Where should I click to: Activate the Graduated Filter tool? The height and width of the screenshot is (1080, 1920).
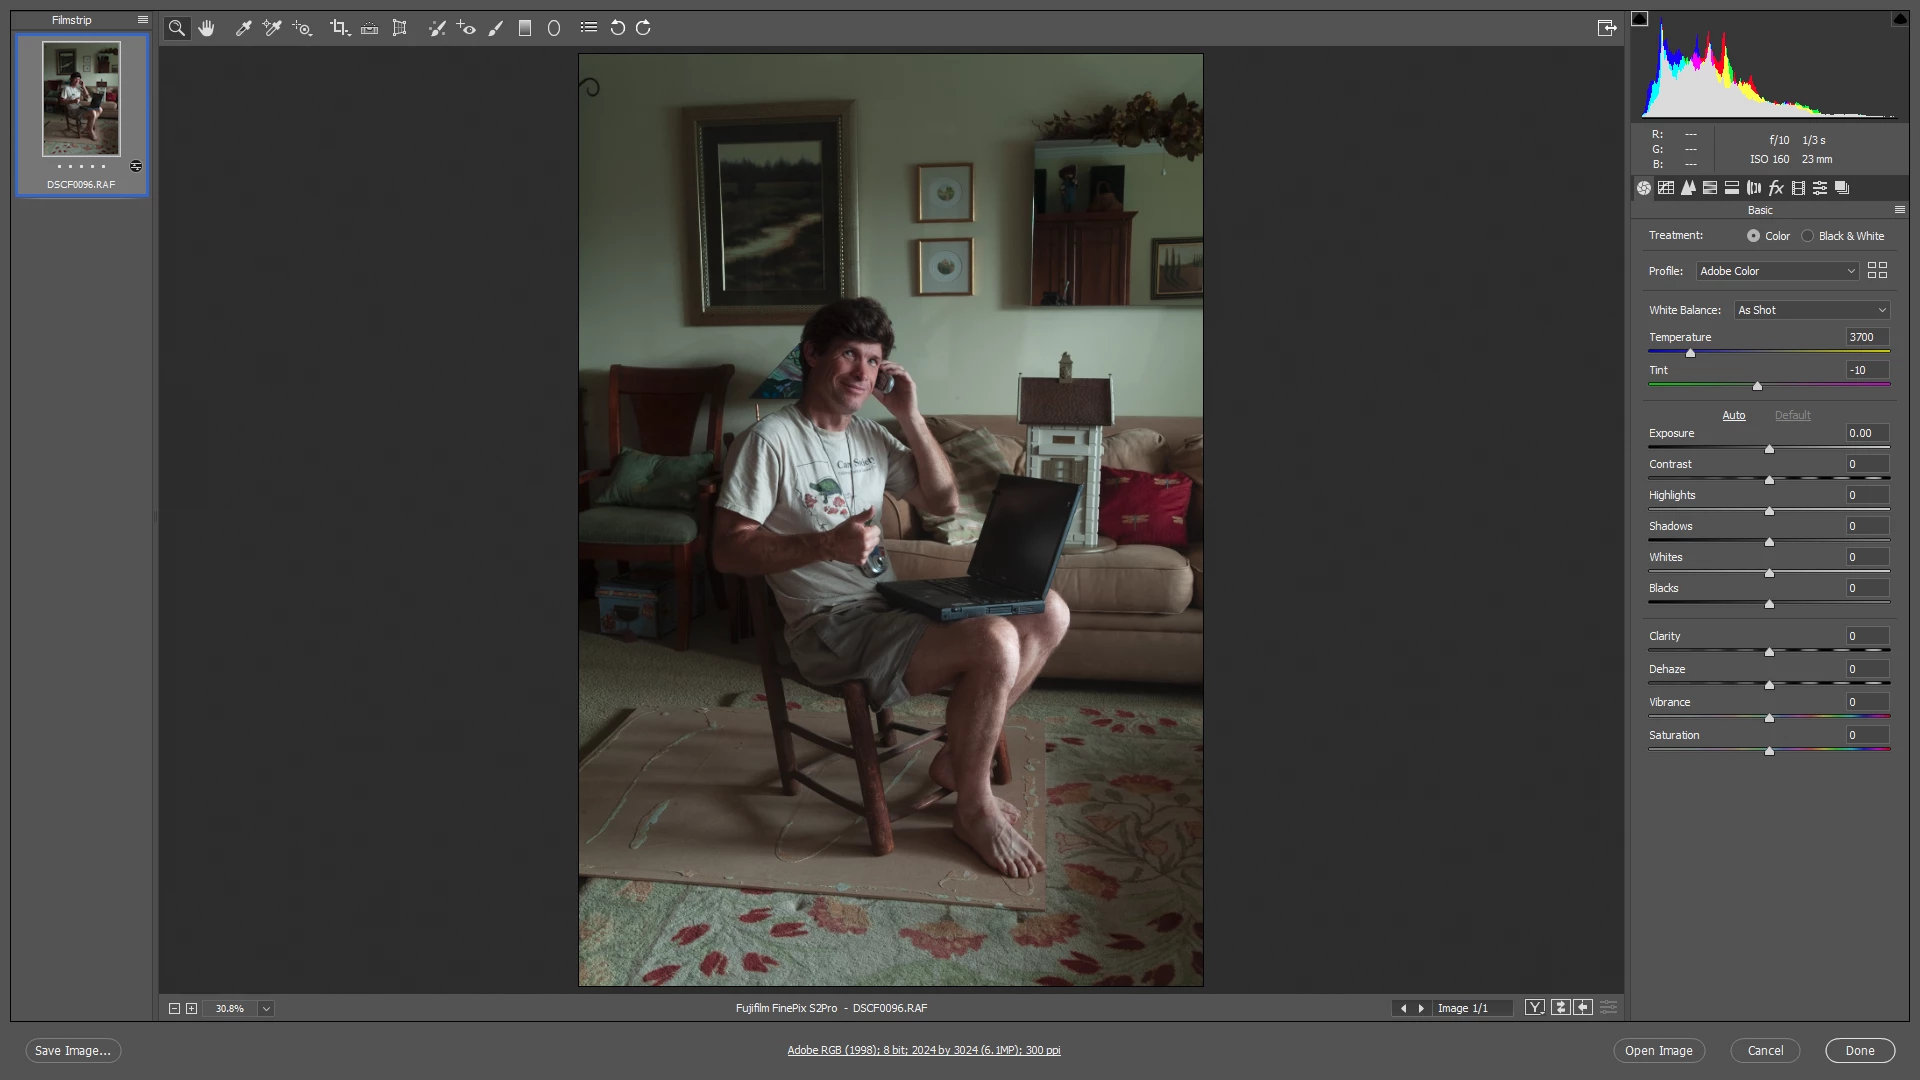pos(525,28)
